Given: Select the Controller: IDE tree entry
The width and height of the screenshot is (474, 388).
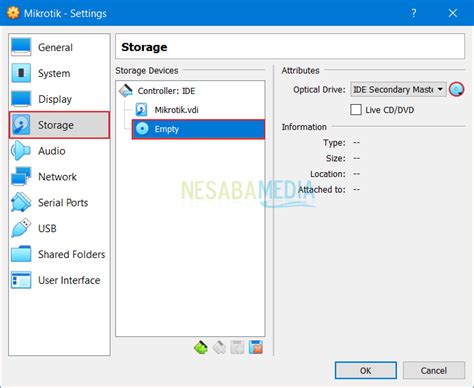Looking at the screenshot, I should coord(191,91).
